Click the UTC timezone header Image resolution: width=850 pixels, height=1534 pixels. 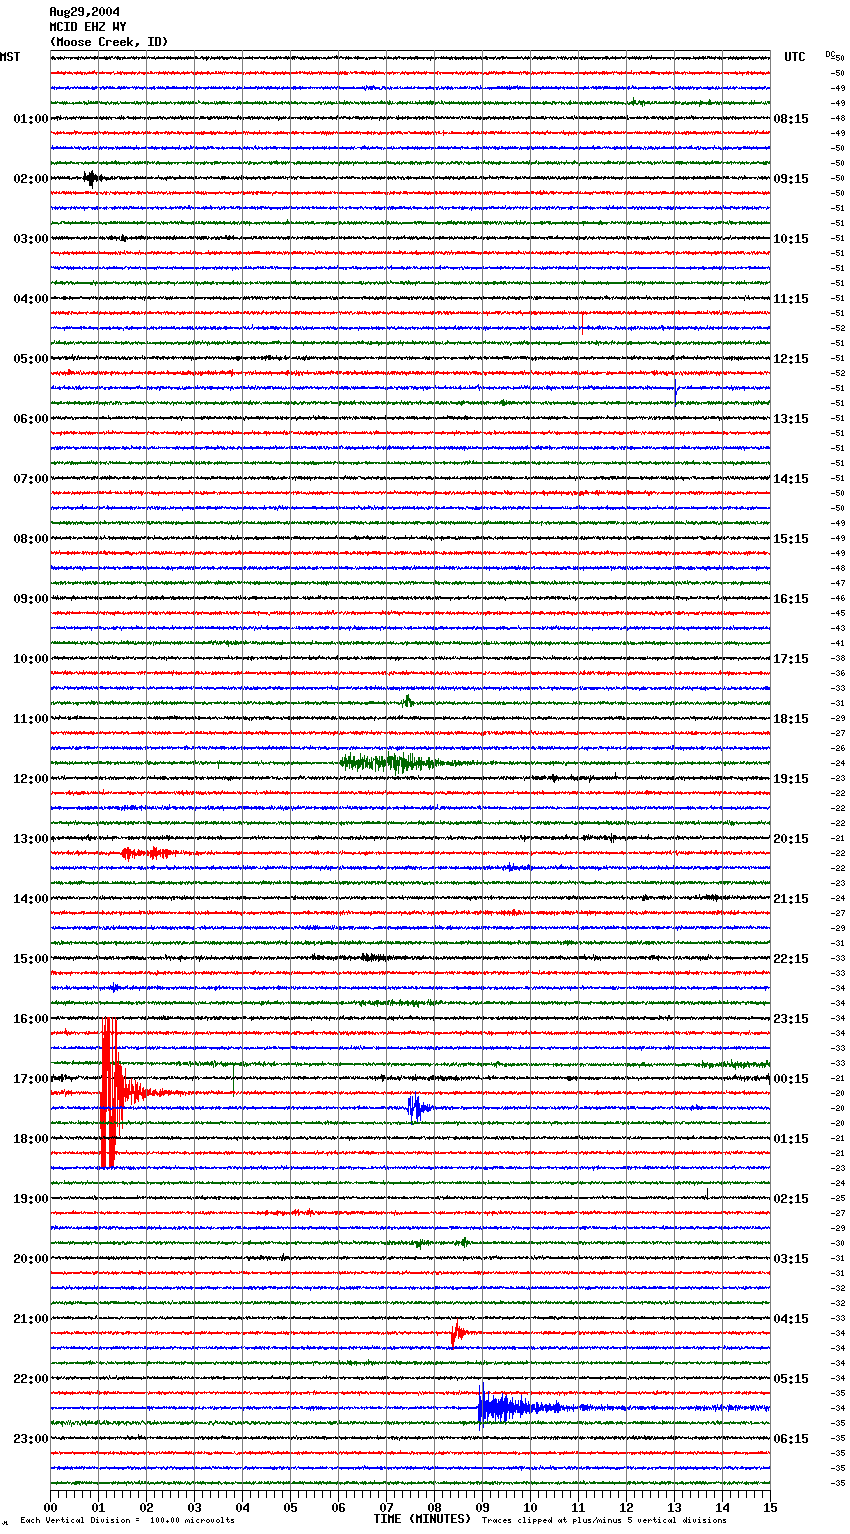tap(795, 57)
